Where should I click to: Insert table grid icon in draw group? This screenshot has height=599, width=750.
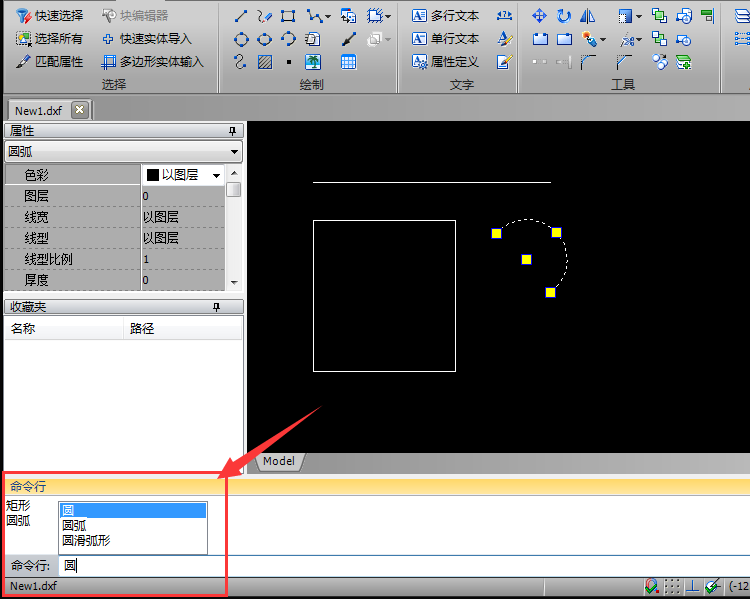click(348, 62)
